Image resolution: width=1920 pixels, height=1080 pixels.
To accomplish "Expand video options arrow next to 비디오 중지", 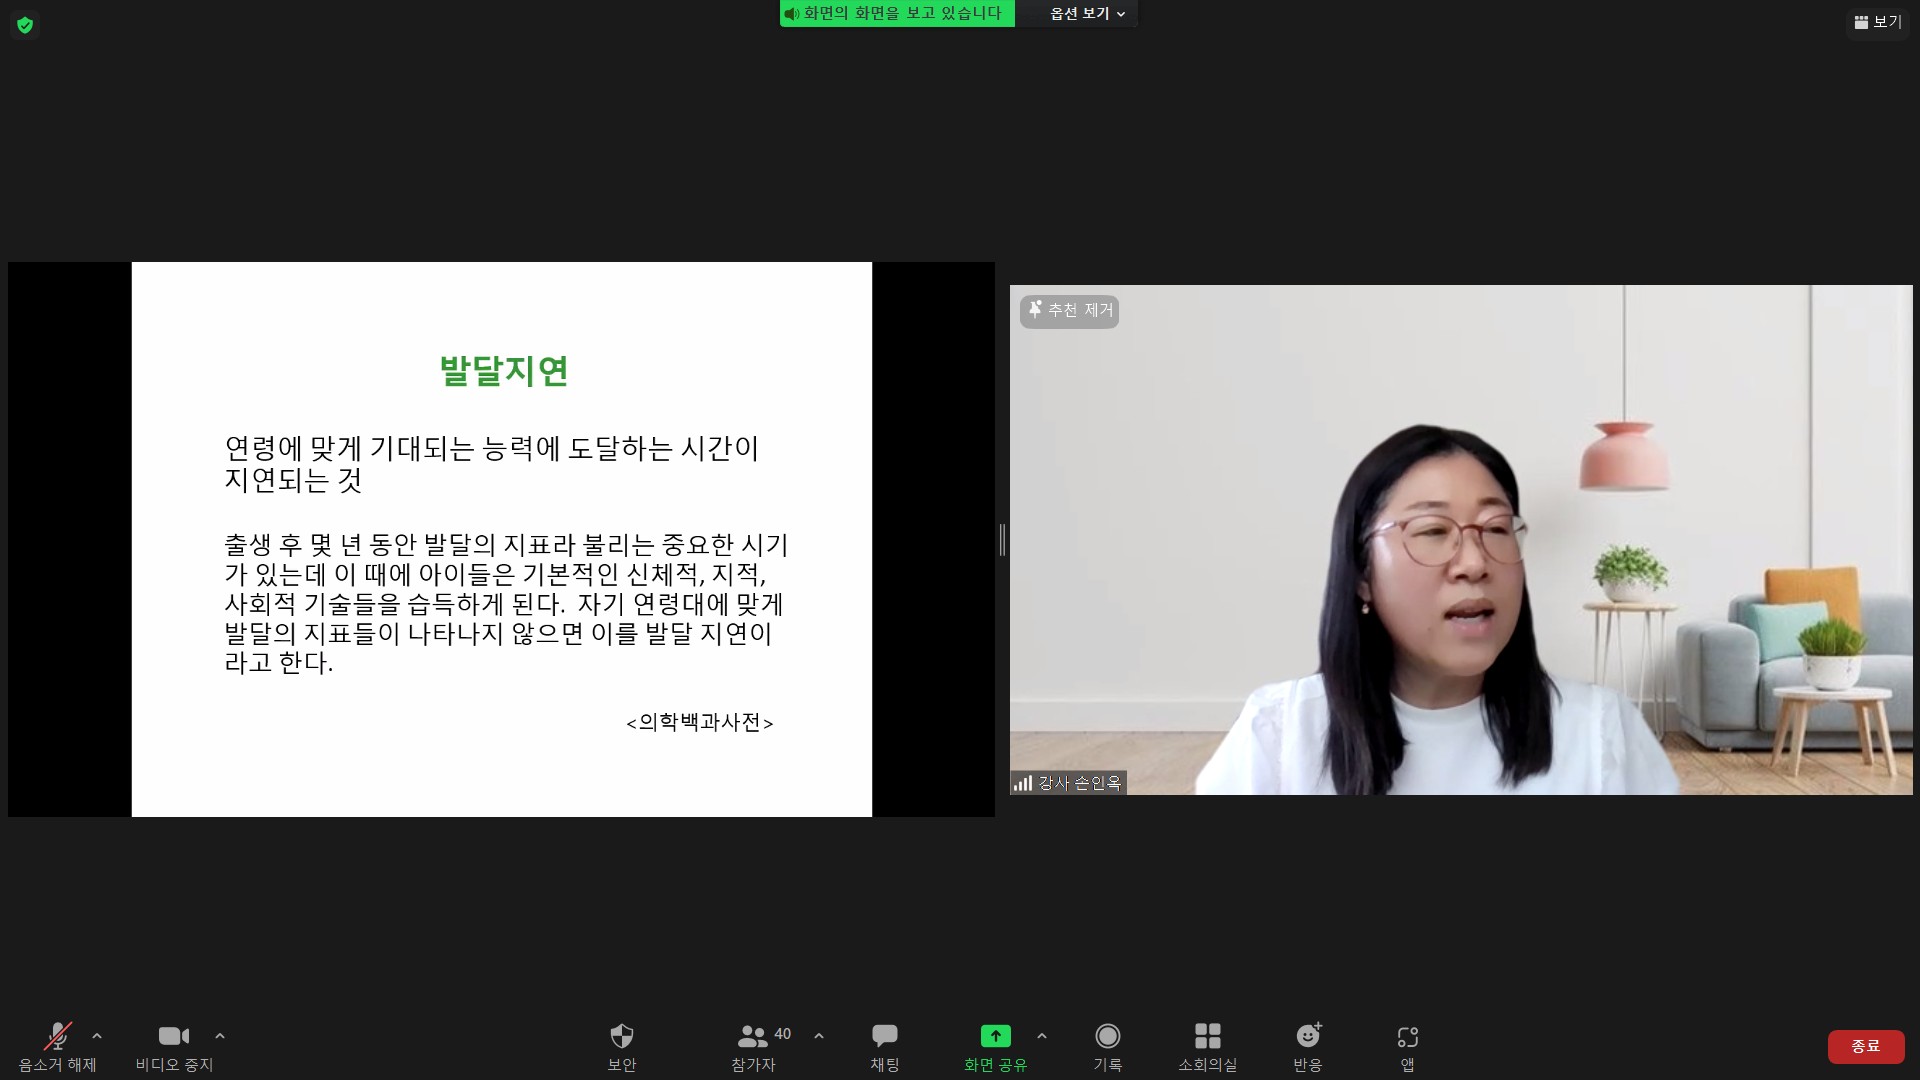I will (x=220, y=1036).
